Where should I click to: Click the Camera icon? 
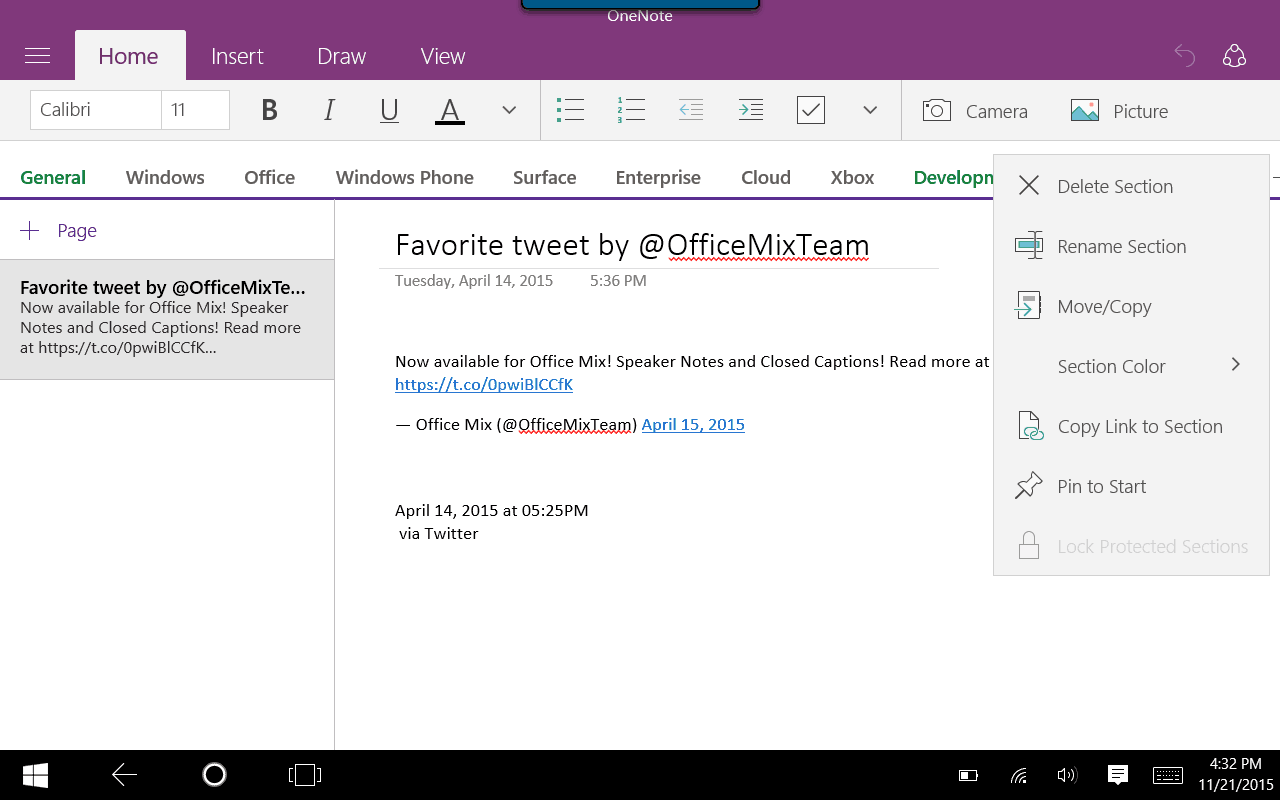click(937, 110)
